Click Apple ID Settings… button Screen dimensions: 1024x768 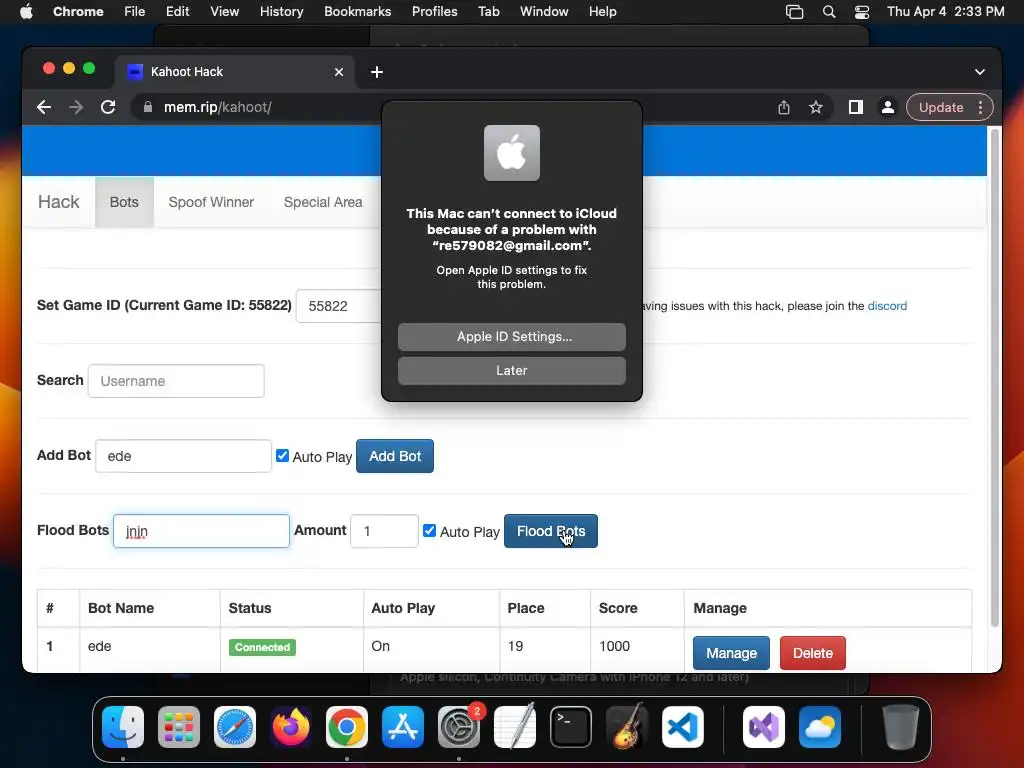point(511,336)
